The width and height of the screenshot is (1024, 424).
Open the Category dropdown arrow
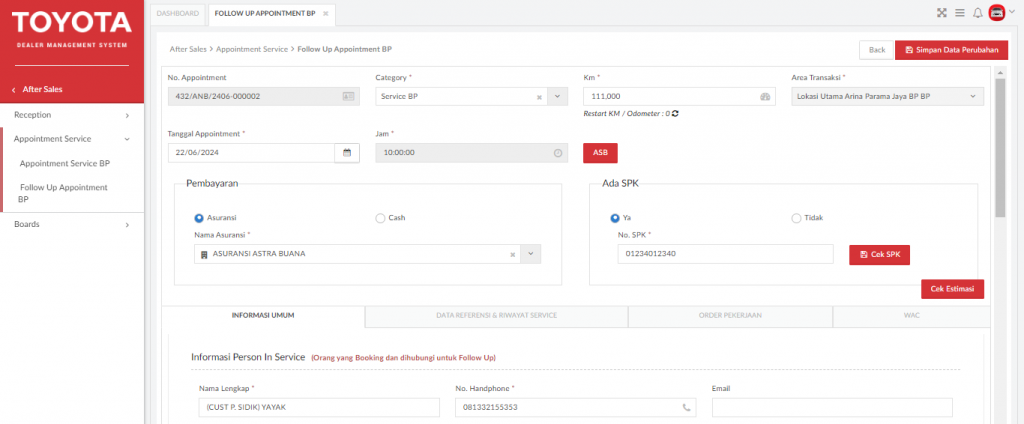coord(557,97)
